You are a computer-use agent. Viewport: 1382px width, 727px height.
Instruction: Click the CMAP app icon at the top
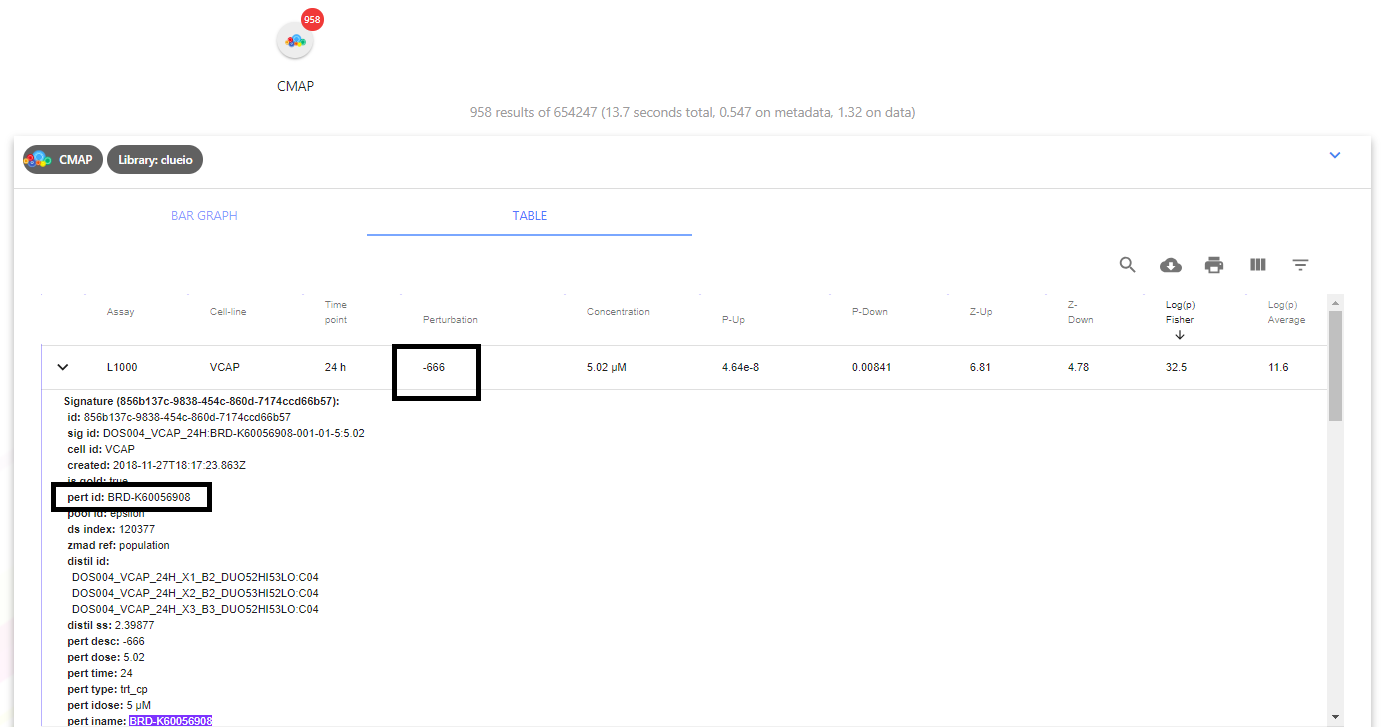click(294, 40)
